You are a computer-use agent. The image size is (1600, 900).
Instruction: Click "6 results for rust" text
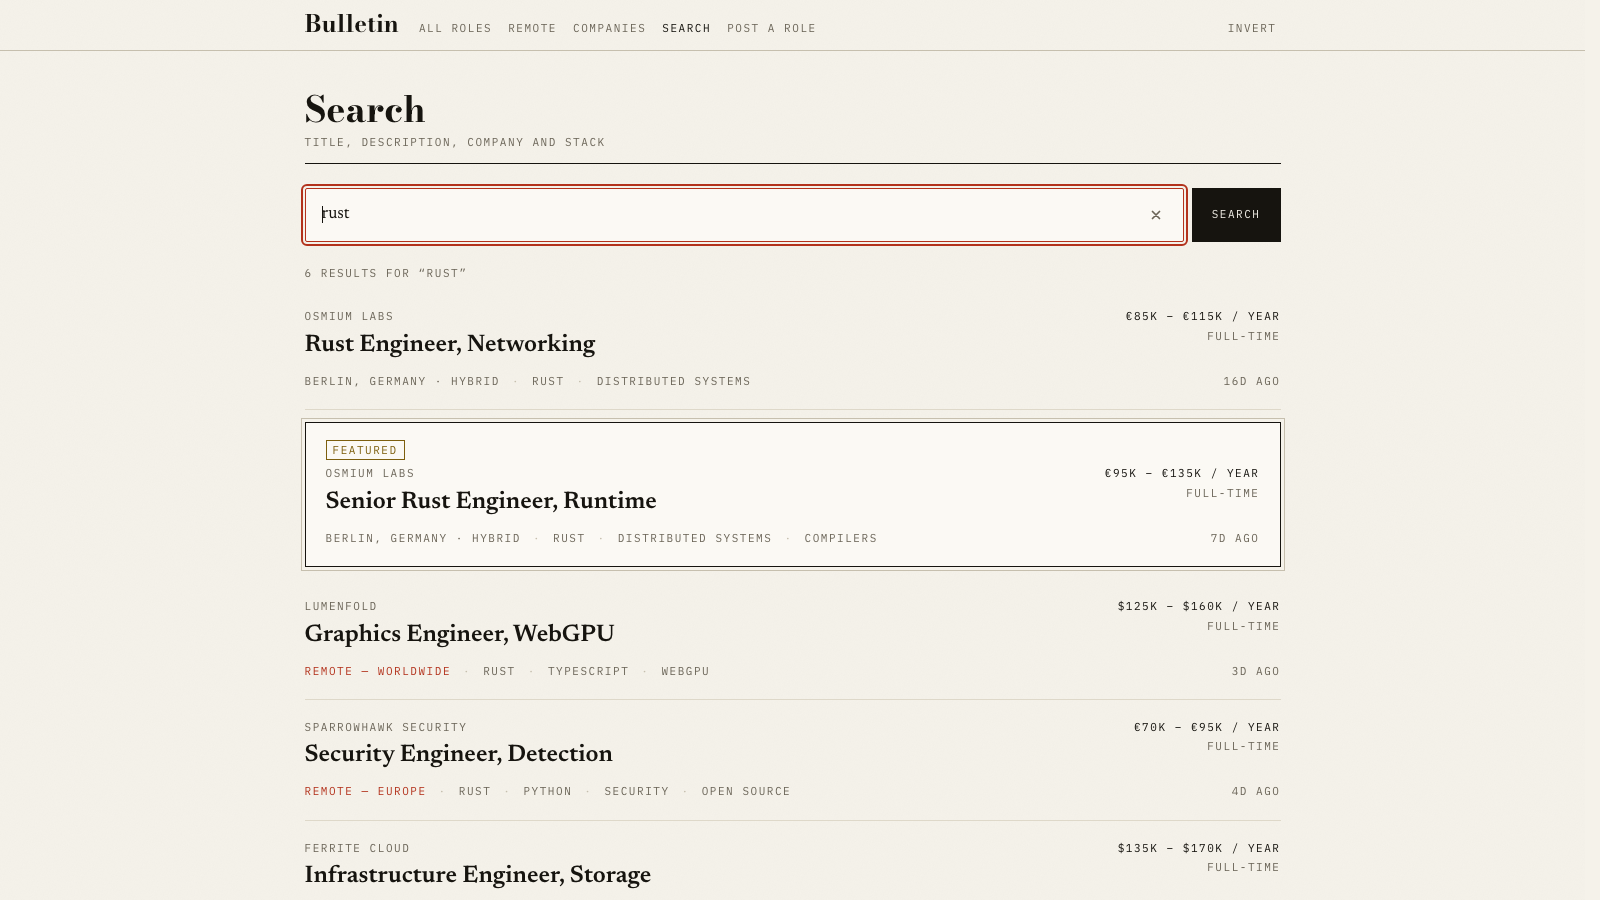(x=386, y=274)
